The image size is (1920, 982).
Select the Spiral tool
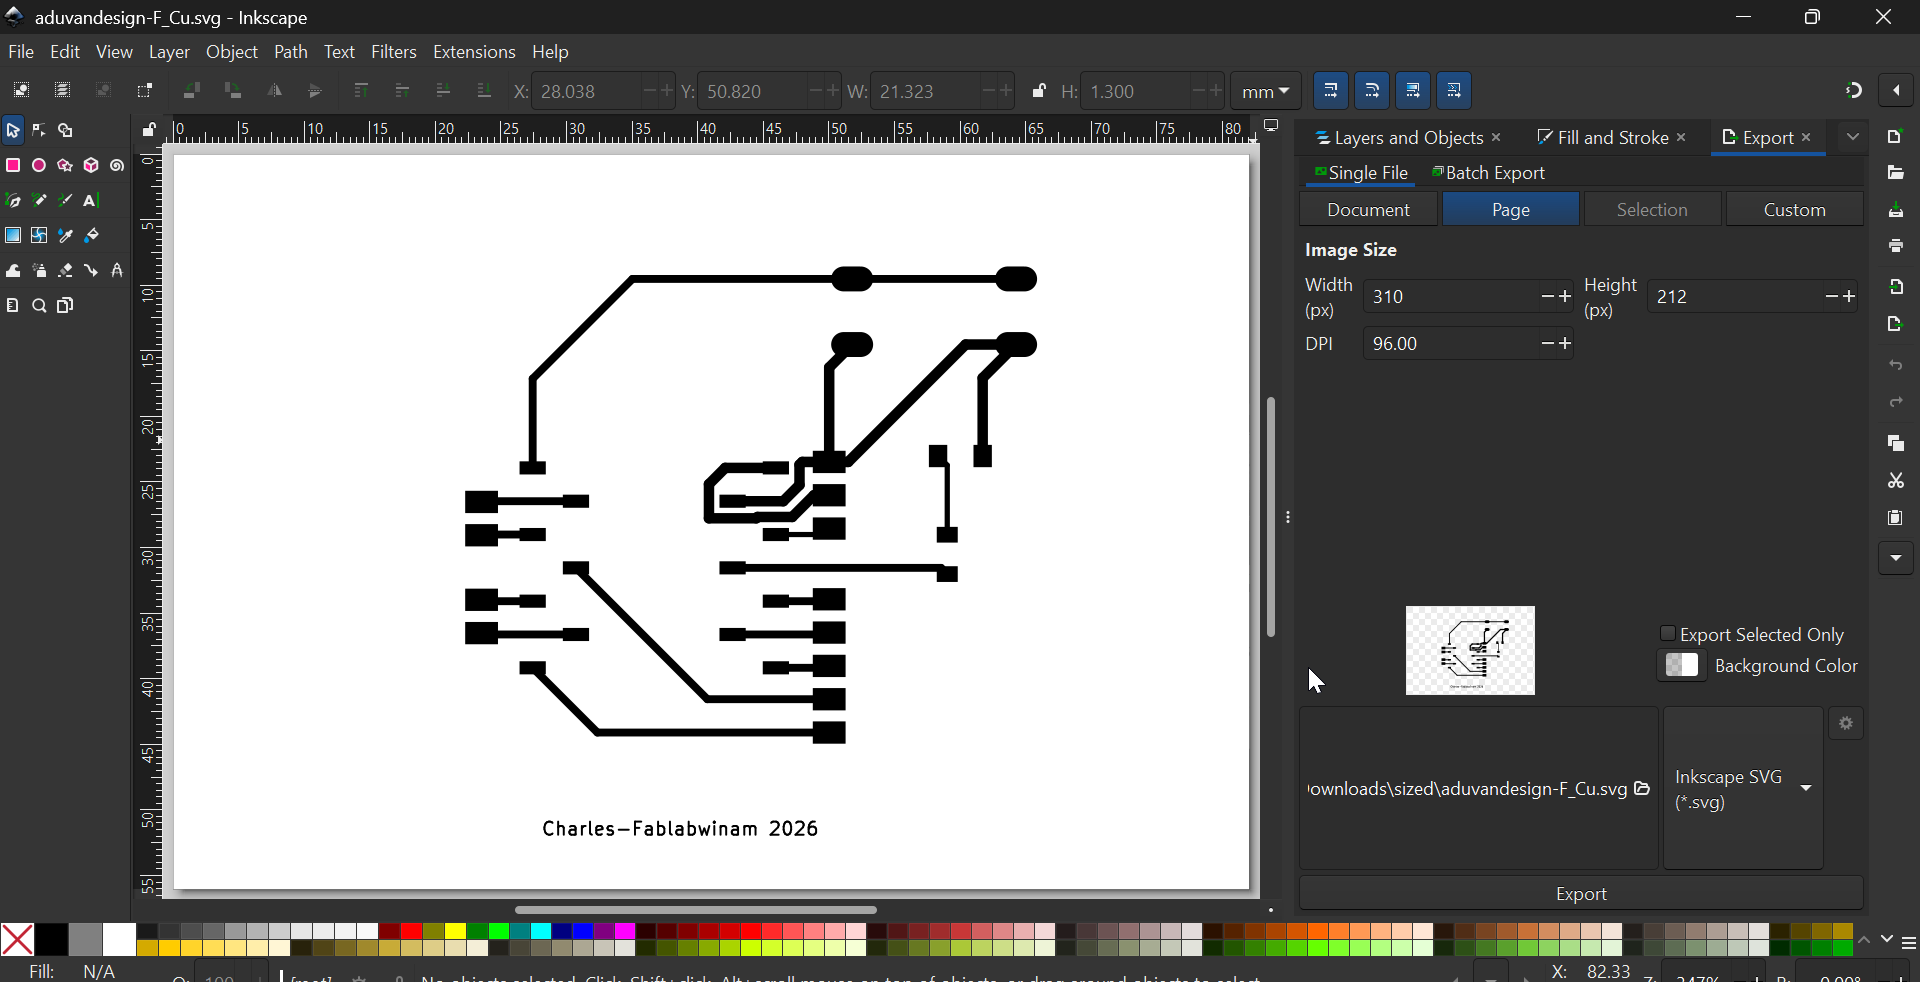[x=117, y=166]
